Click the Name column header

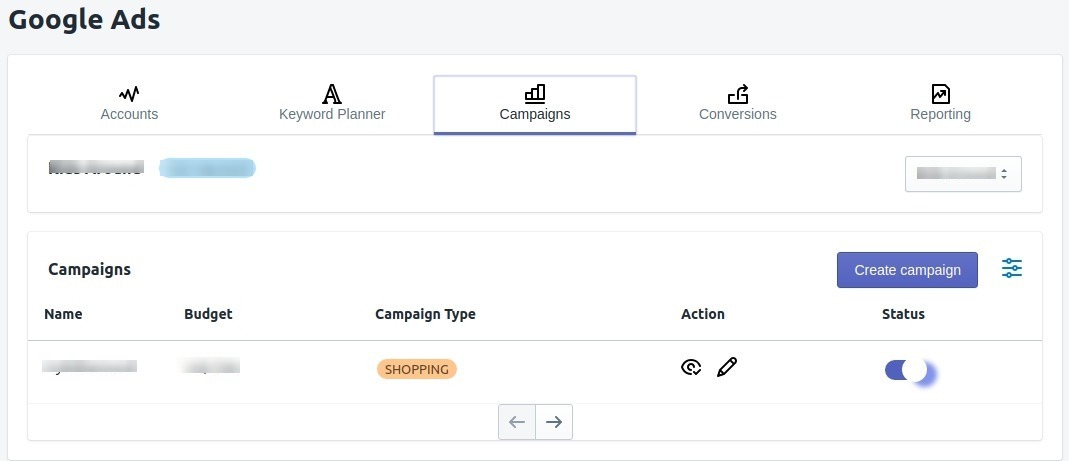[x=63, y=314]
